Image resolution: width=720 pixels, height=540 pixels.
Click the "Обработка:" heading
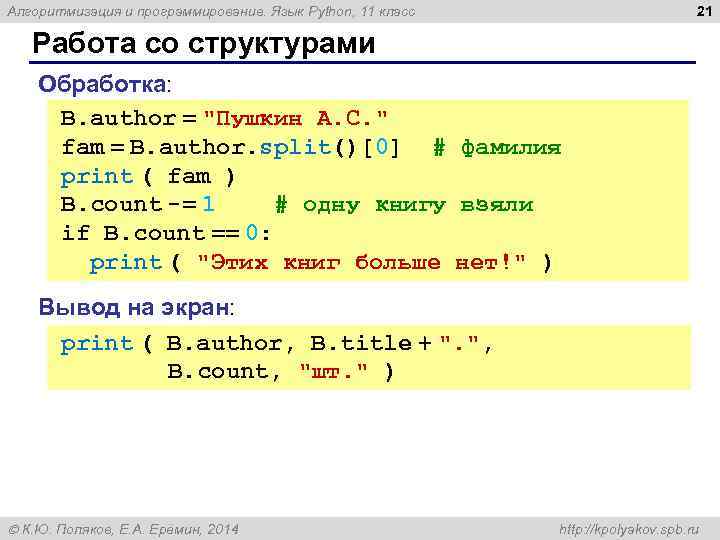pyautogui.click(x=104, y=84)
